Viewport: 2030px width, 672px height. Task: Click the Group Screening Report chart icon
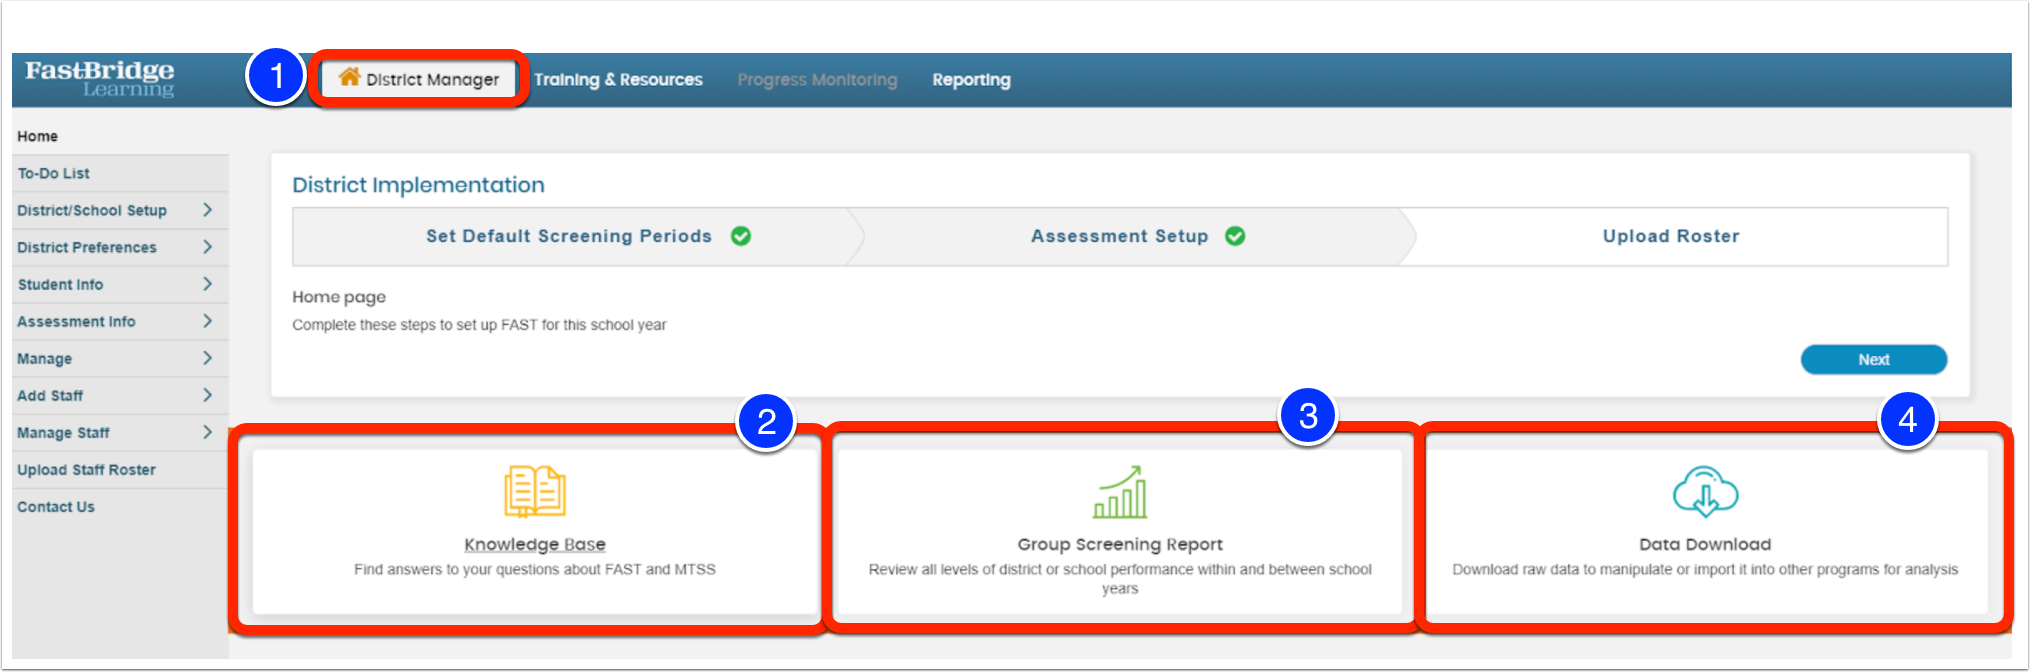pos(1120,491)
